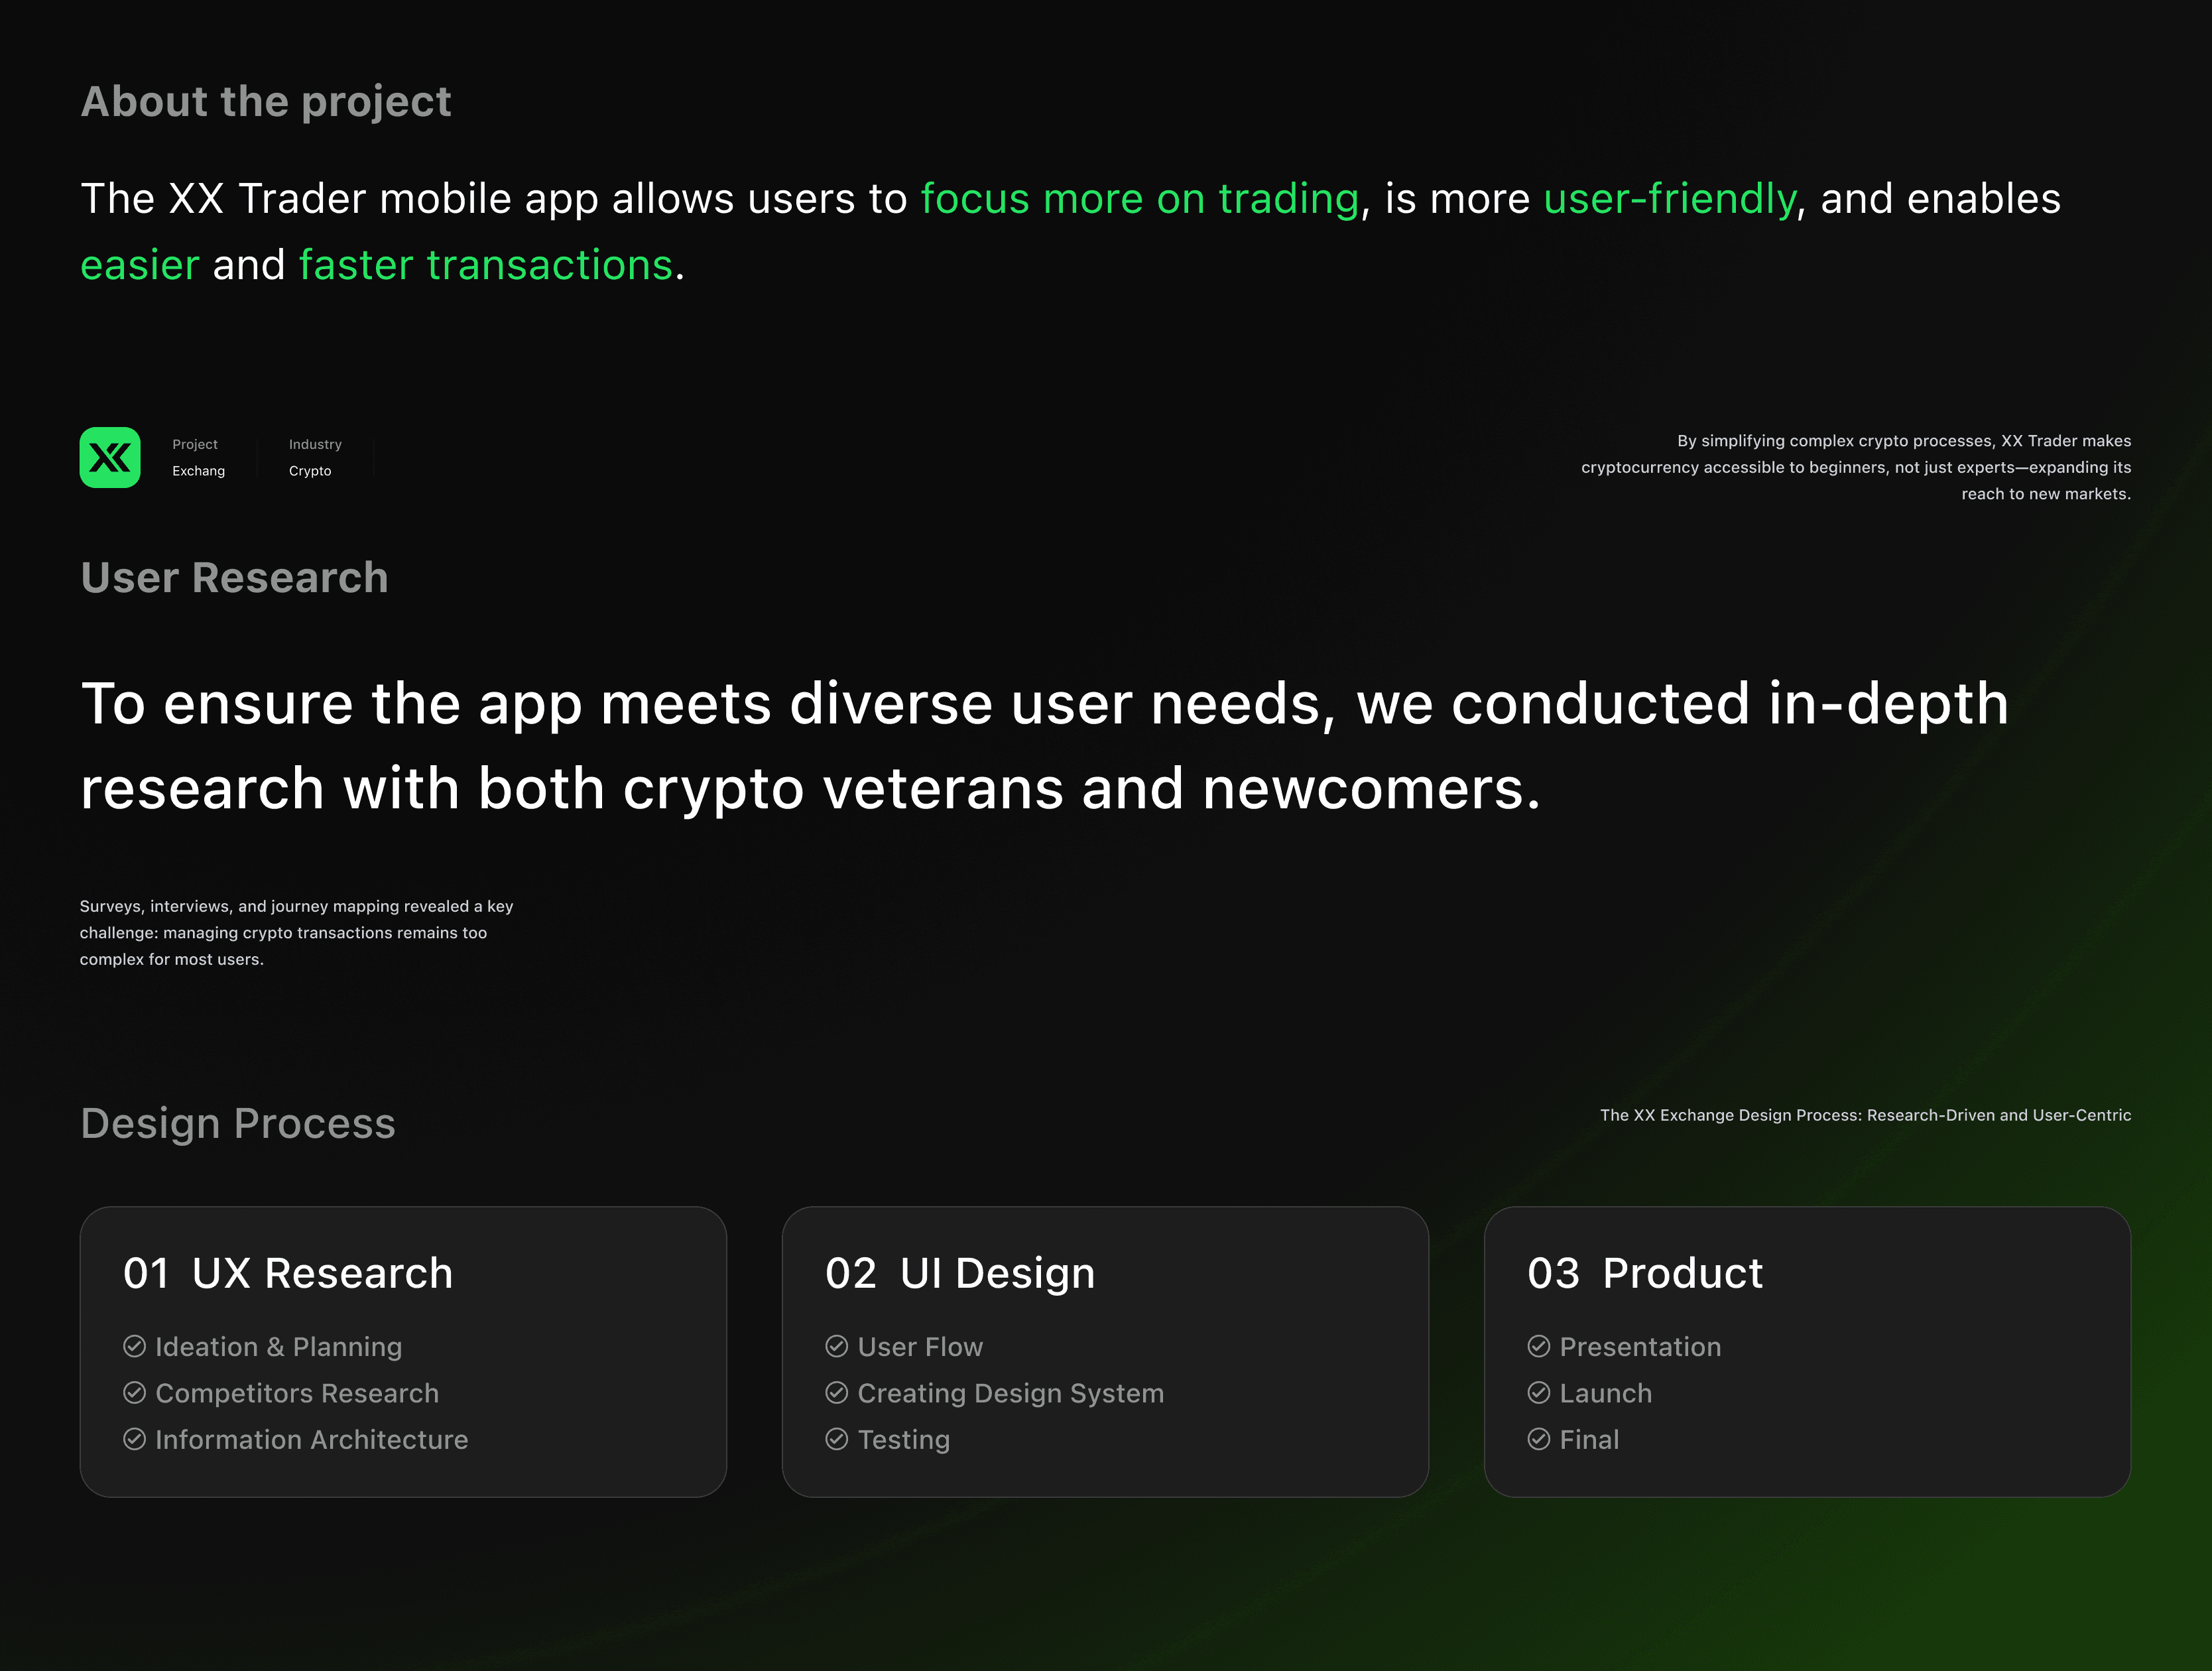Click the Project Exchang label
Image resolution: width=2212 pixels, height=1671 pixels.
[x=199, y=457]
